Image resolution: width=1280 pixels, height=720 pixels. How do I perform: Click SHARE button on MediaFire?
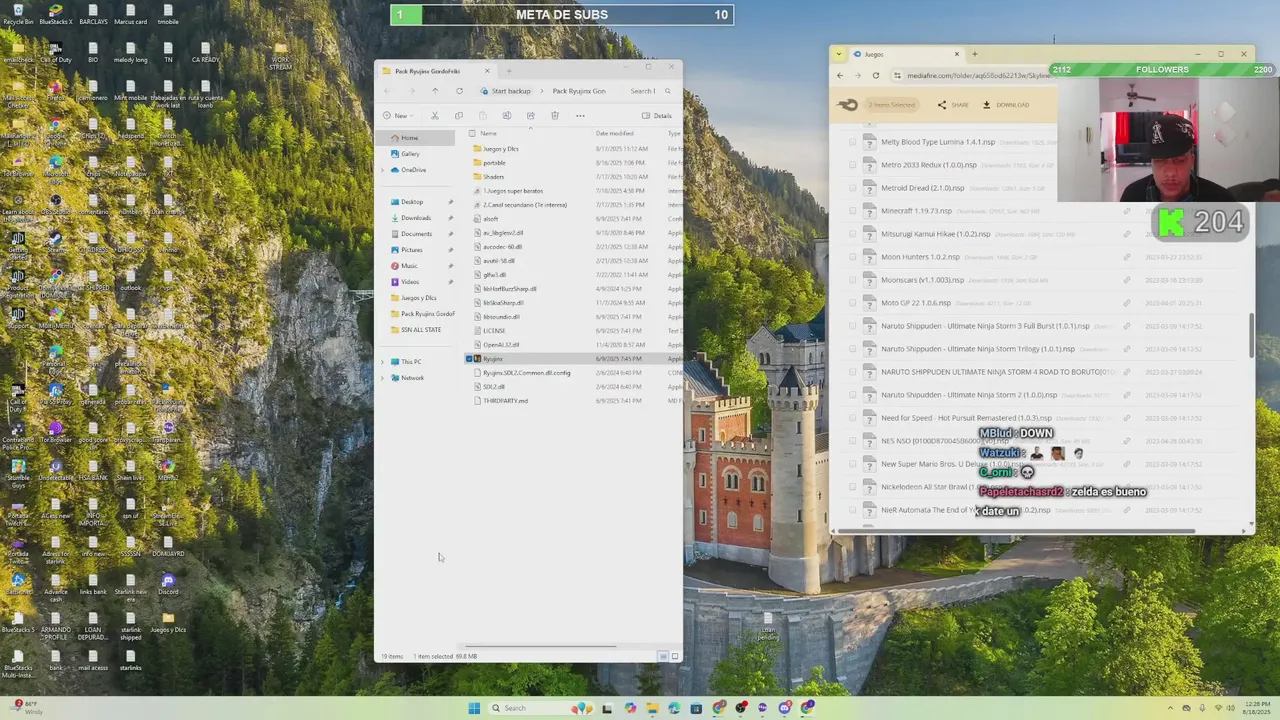pos(953,105)
